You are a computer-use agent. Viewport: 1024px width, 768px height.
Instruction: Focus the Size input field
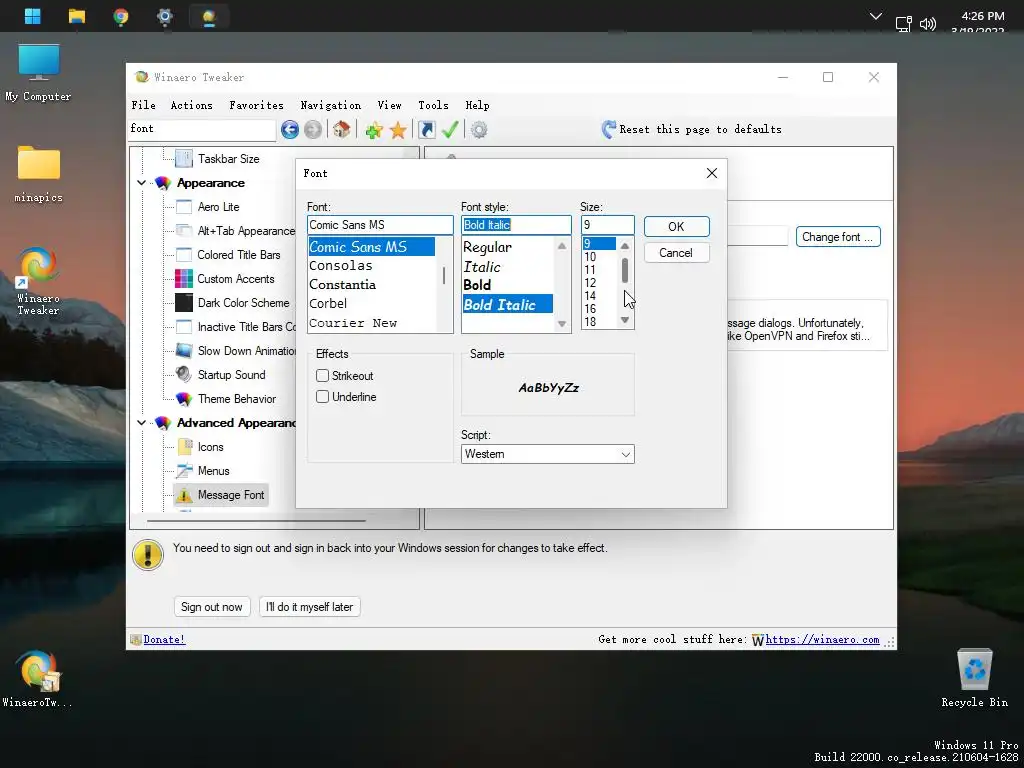click(607, 225)
